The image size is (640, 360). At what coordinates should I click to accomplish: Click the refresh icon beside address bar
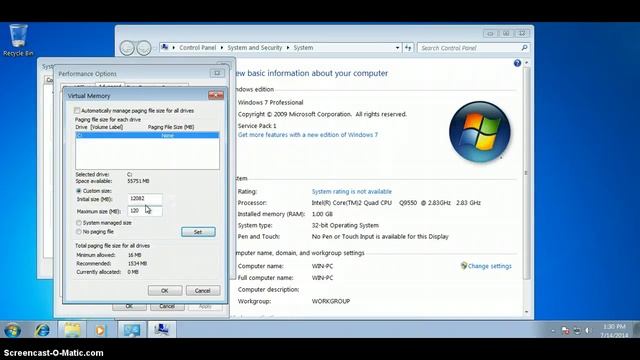[408, 48]
